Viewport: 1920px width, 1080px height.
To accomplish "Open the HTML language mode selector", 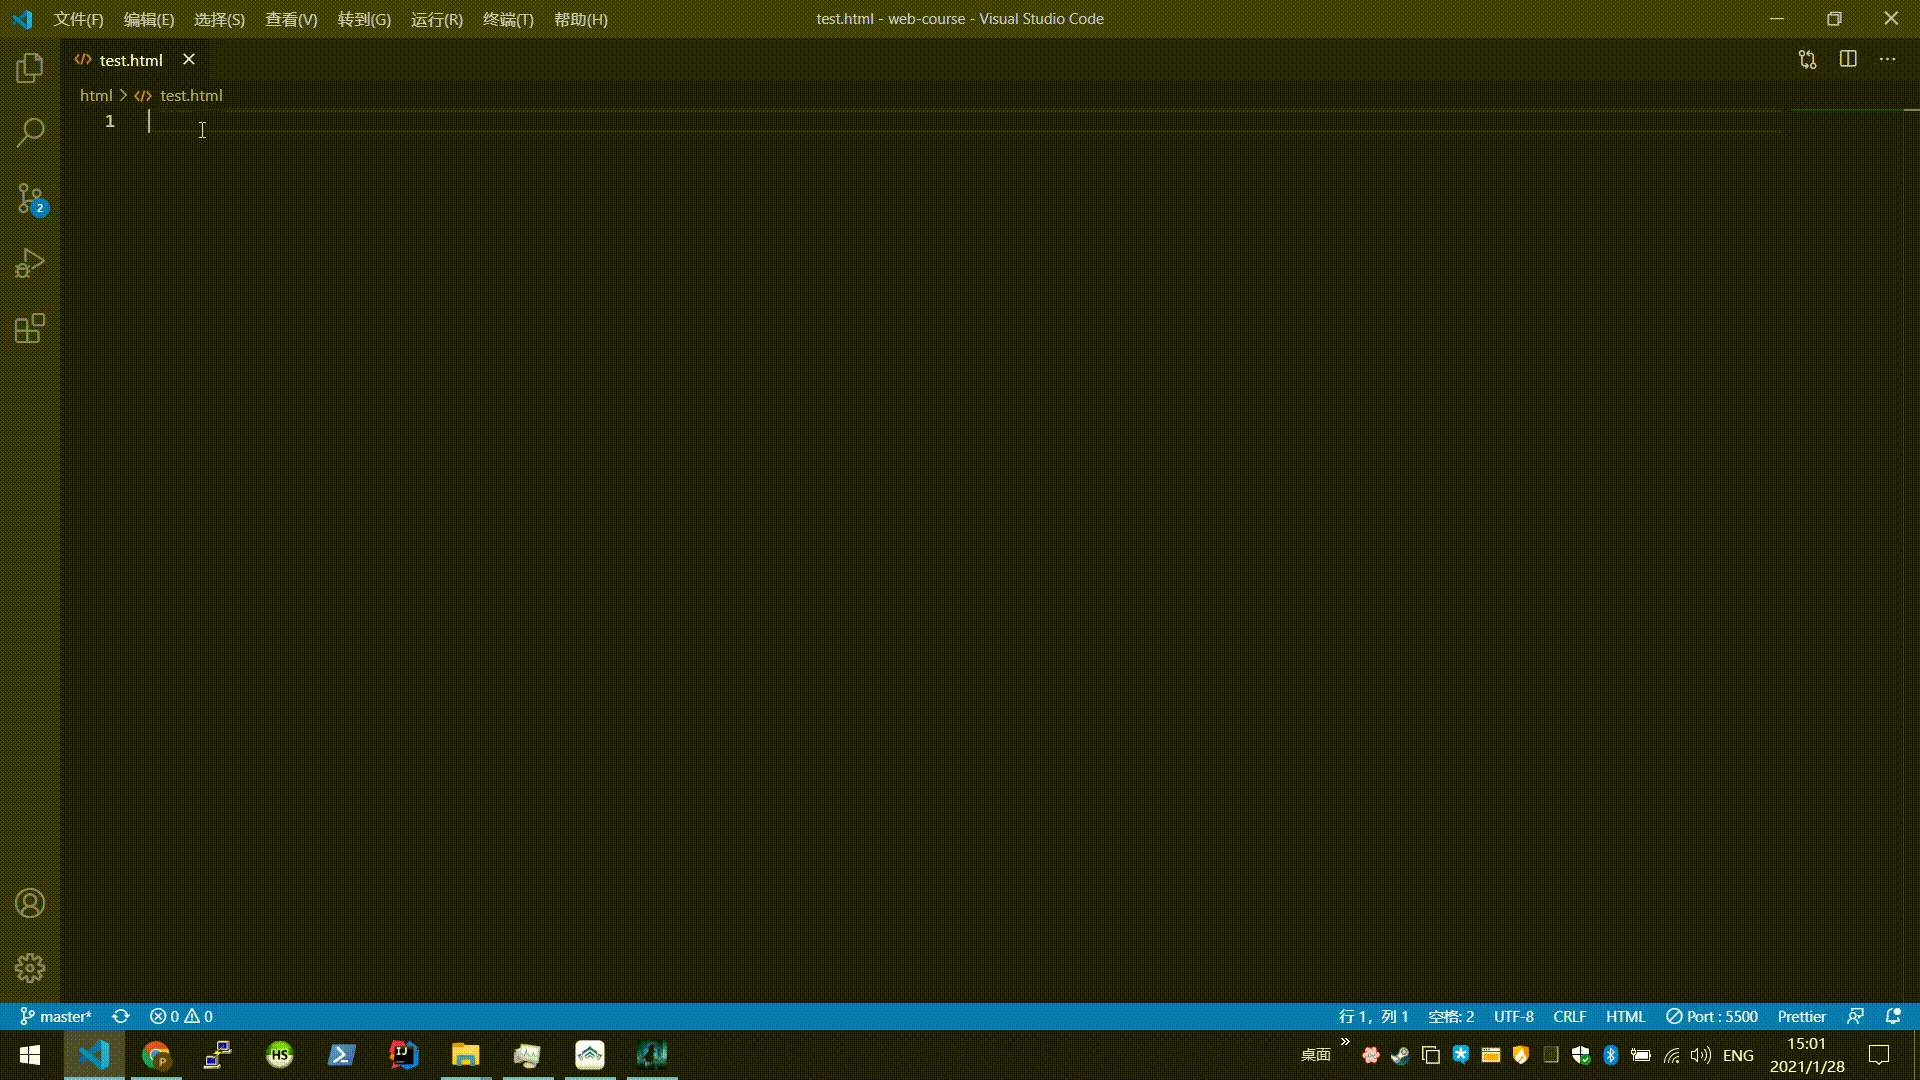I will [1625, 1016].
